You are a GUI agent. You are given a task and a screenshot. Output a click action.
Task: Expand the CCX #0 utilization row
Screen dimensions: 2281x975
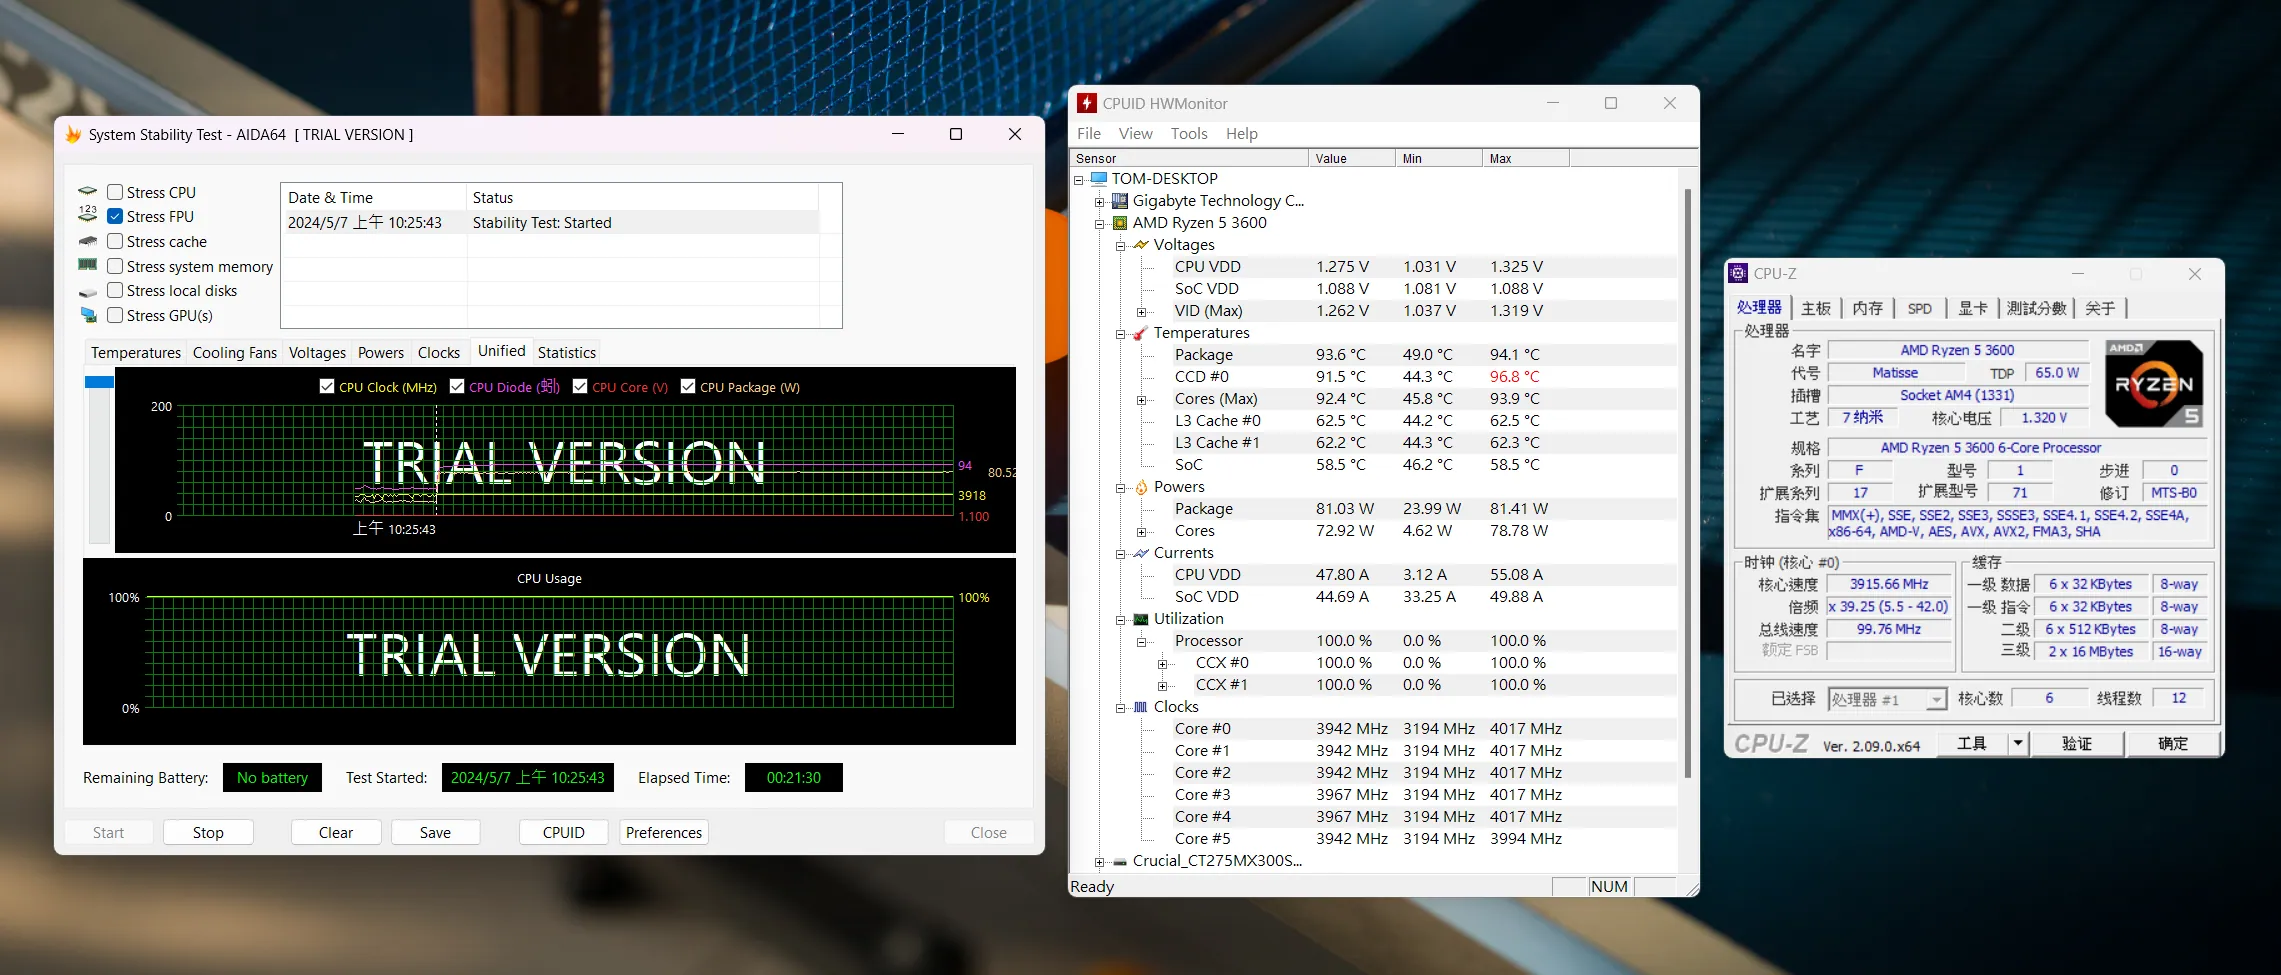(1163, 664)
